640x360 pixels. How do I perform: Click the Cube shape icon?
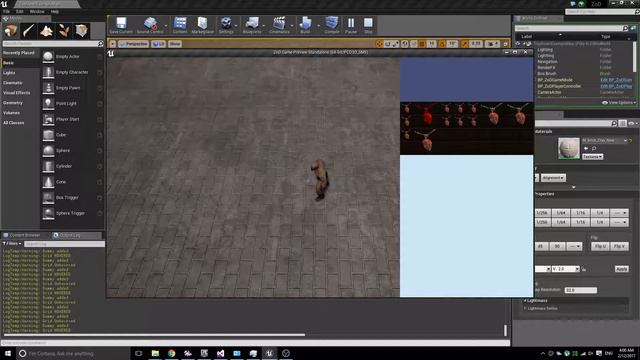pos(48,135)
